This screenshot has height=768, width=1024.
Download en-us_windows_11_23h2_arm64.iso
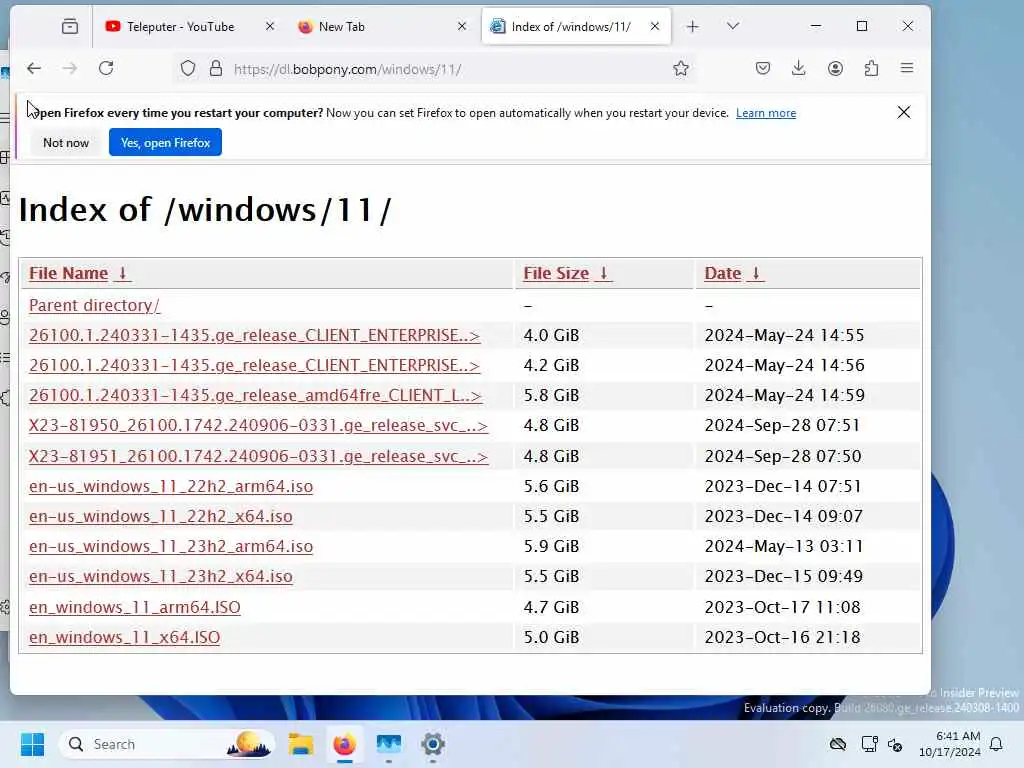(x=171, y=547)
